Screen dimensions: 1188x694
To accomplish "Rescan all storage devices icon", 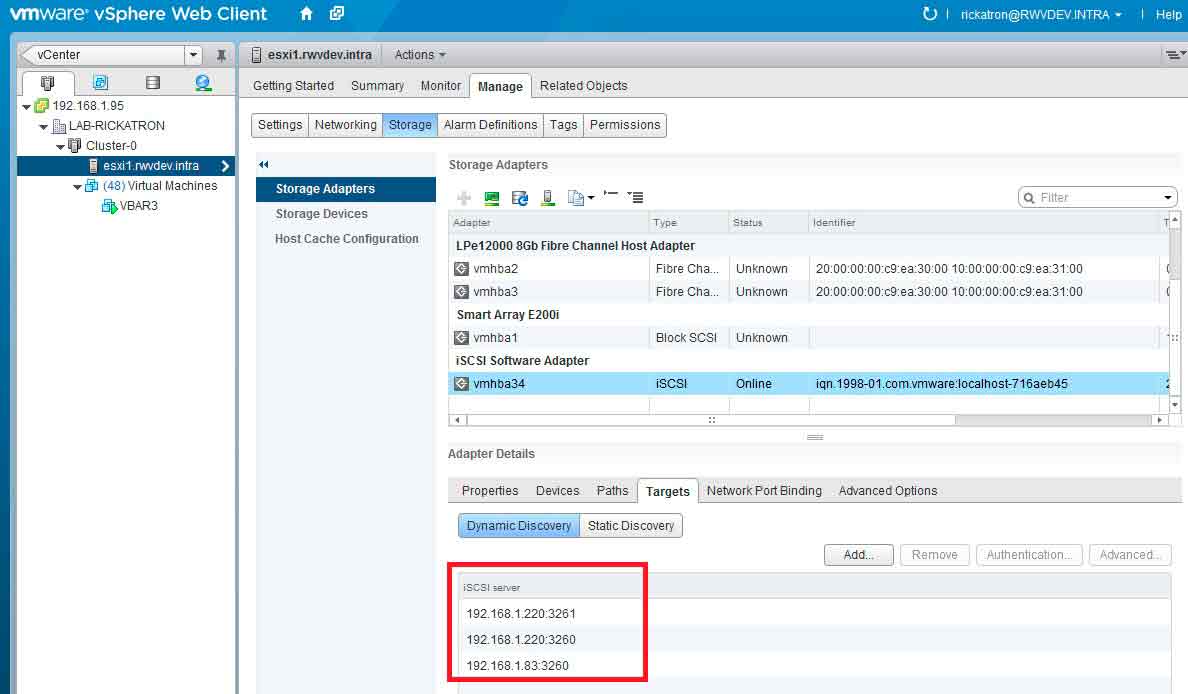I will point(548,198).
